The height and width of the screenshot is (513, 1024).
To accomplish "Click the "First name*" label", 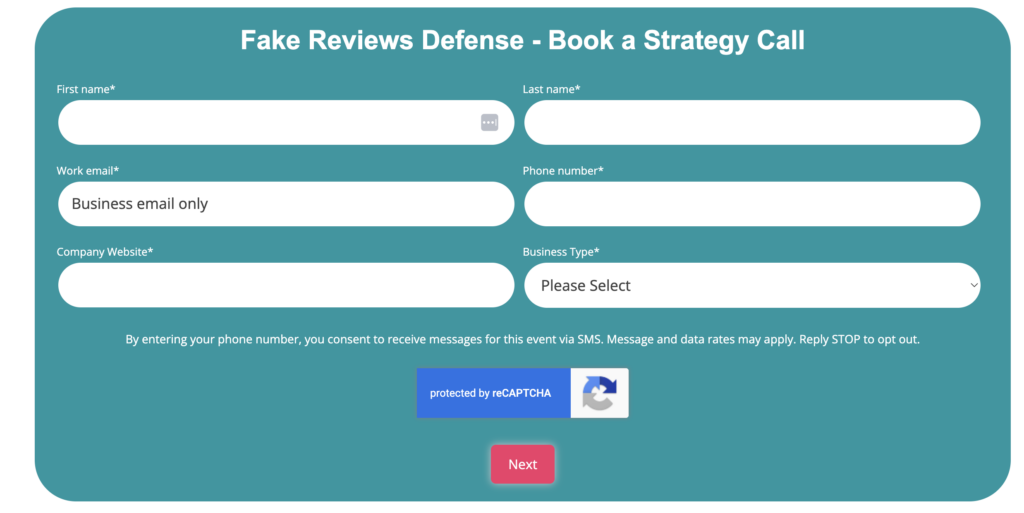I will (x=86, y=89).
